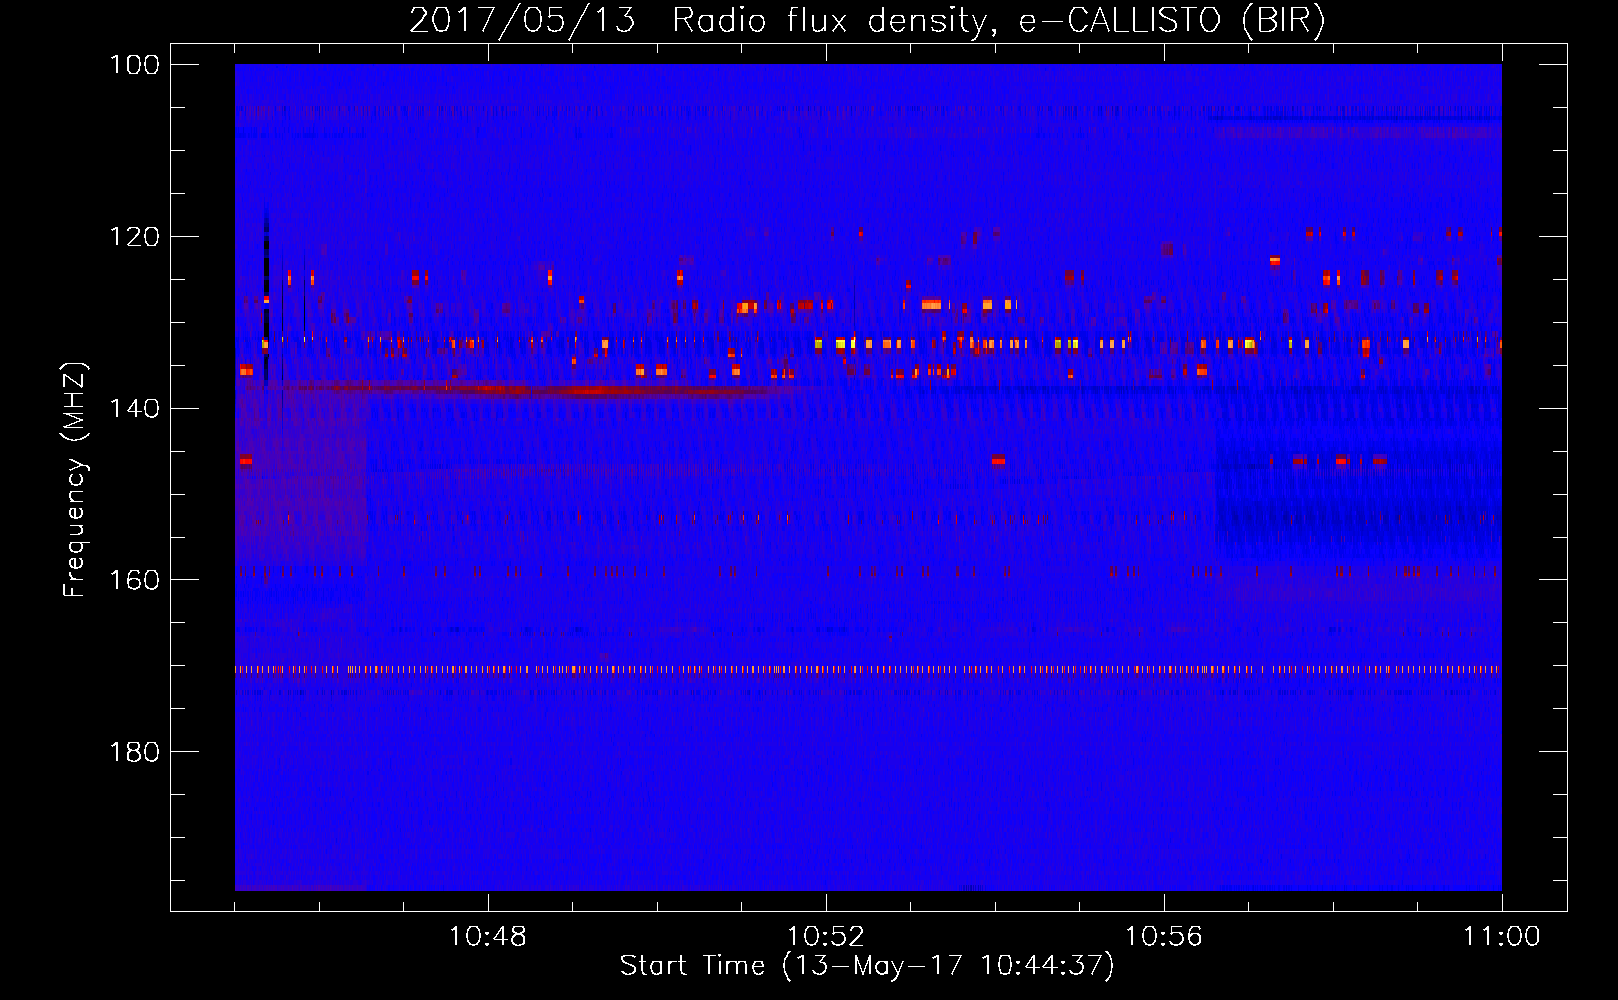The height and width of the screenshot is (1000, 1618).
Task: Click the 10:56 time tick label
Action: click(1164, 937)
